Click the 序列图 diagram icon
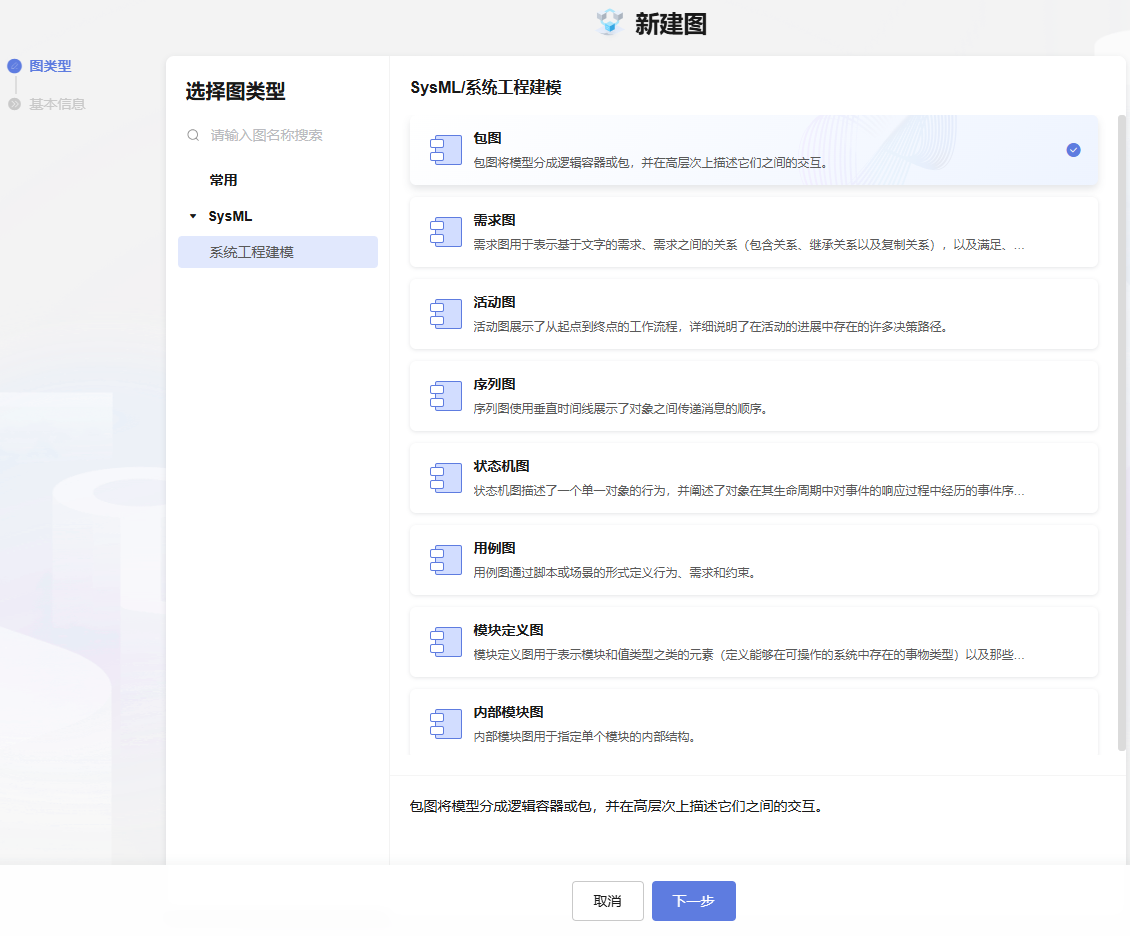The image size is (1130, 936). 445,396
